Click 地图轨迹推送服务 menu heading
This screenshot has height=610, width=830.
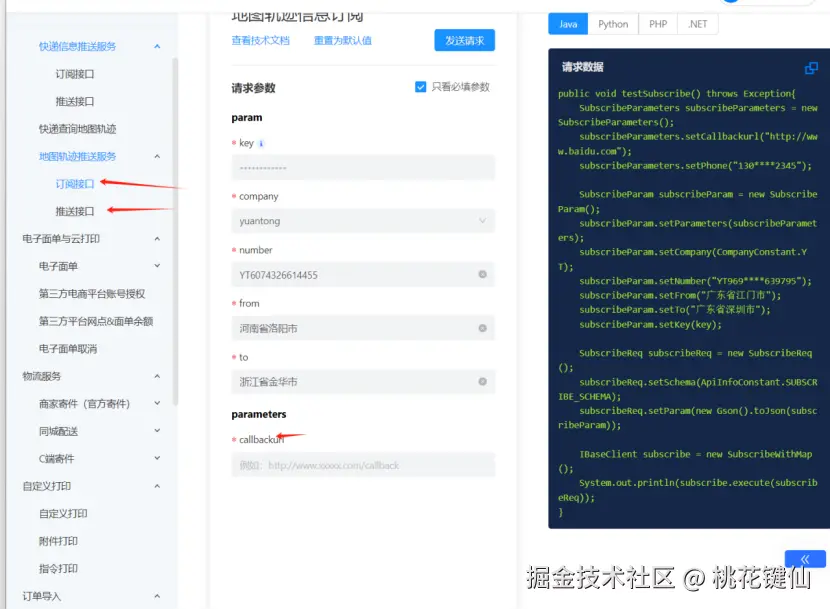(77, 156)
